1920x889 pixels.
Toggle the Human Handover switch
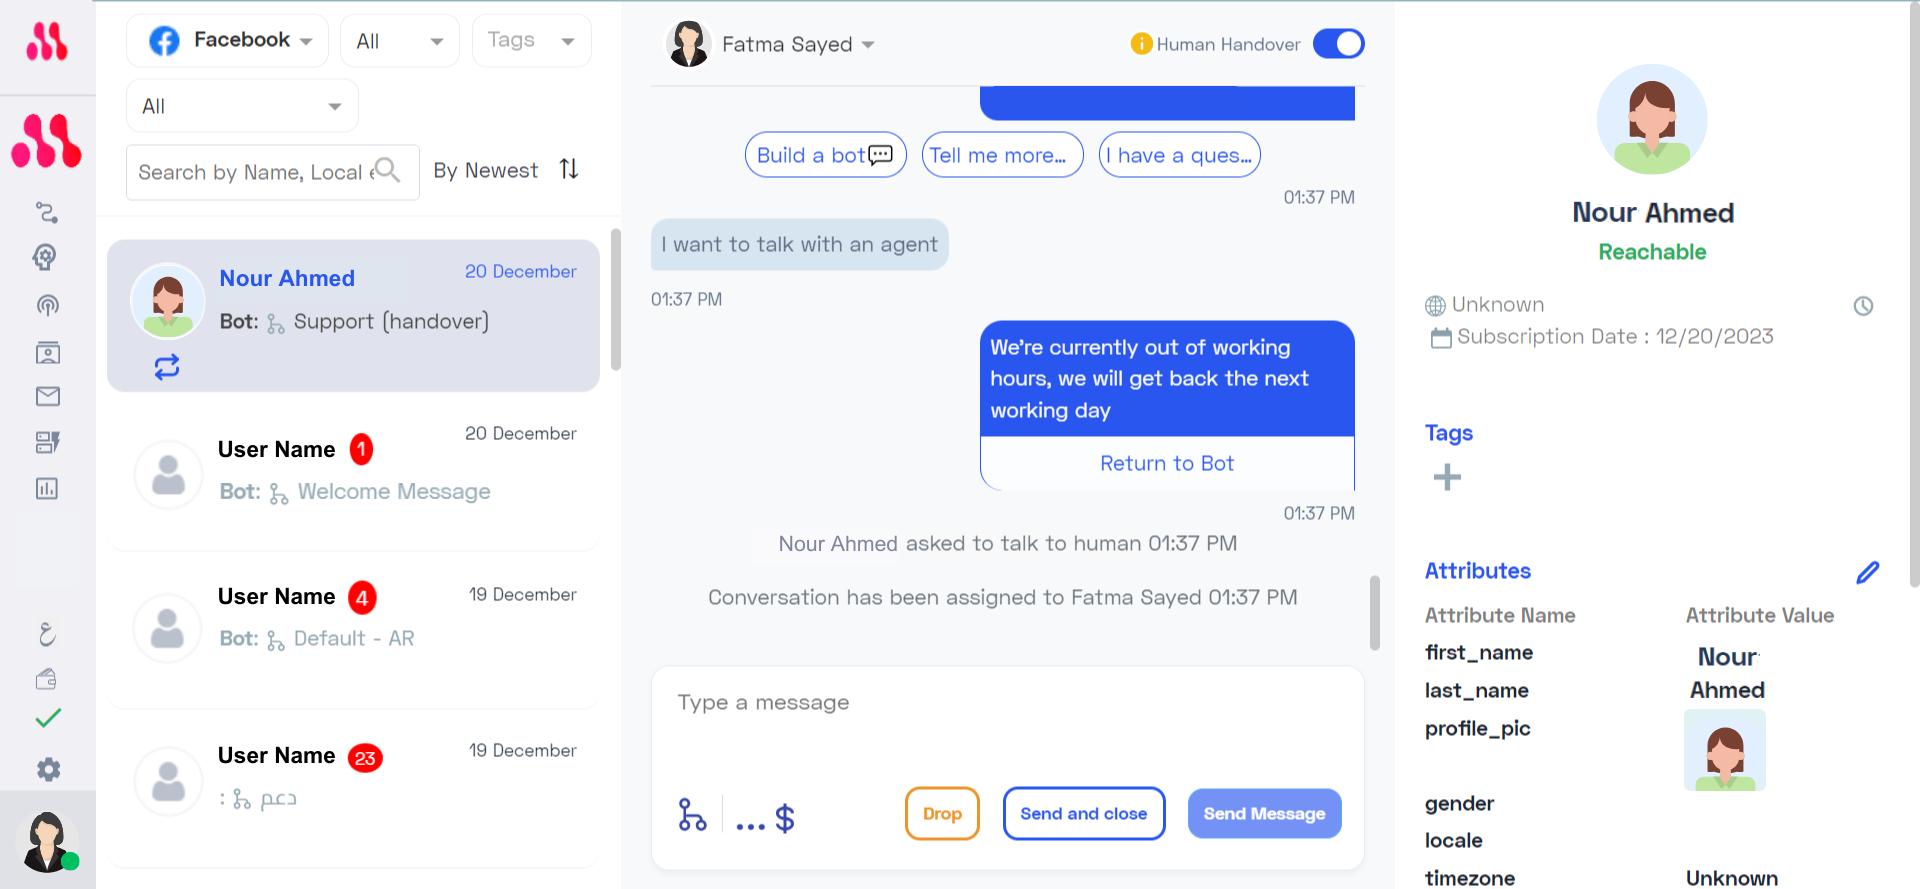pos(1338,44)
